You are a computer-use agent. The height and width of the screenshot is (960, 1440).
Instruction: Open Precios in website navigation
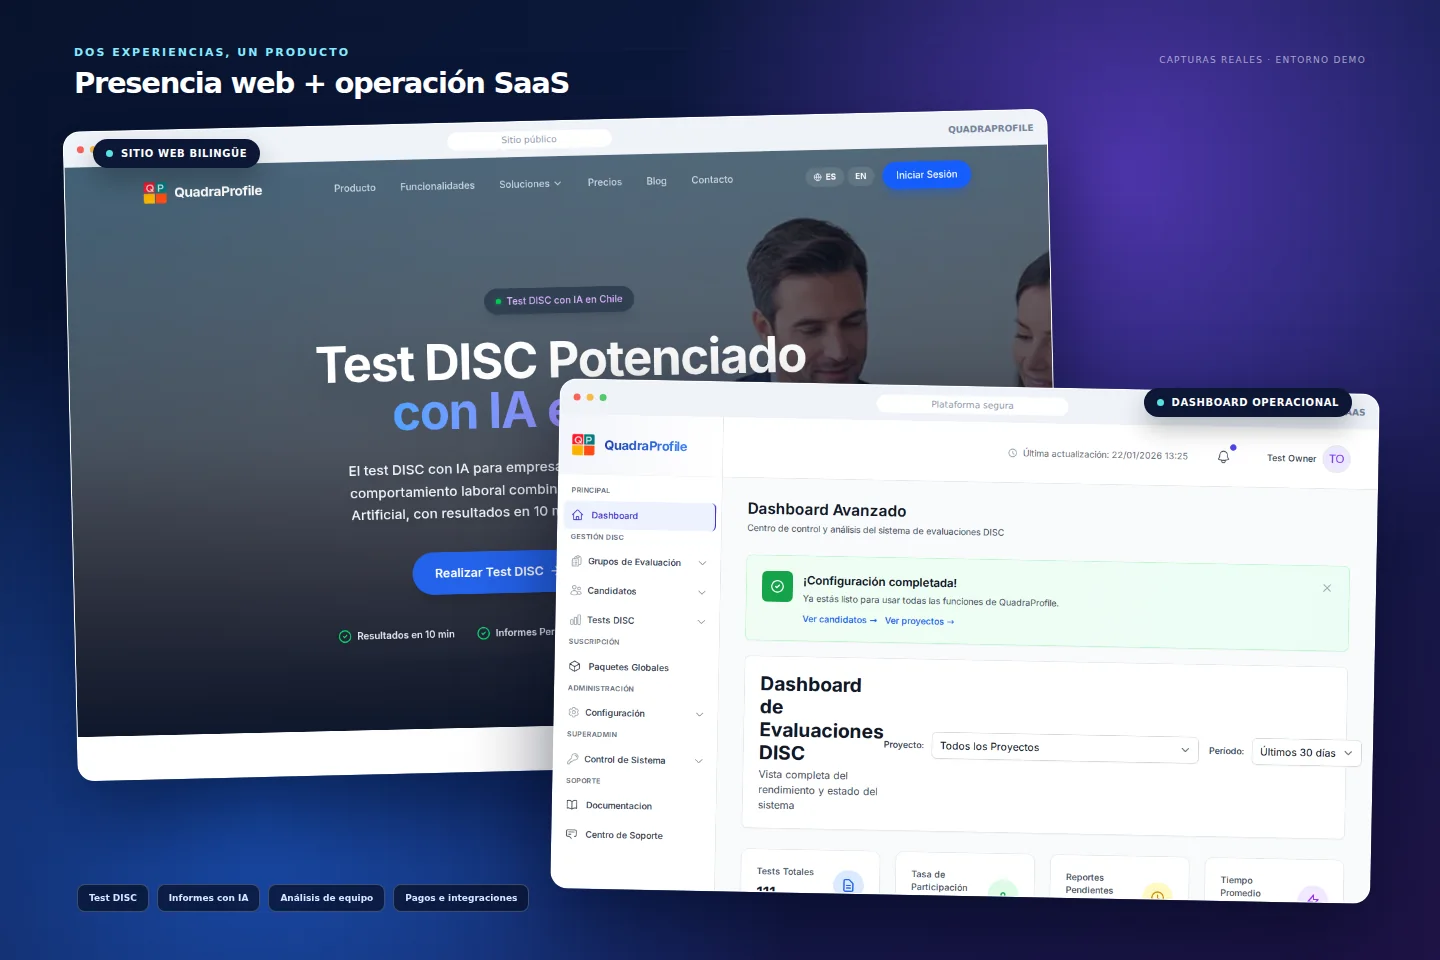point(605,182)
